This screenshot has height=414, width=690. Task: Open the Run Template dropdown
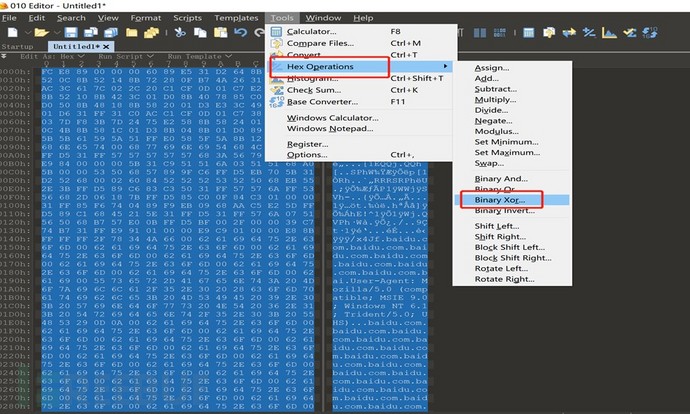pos(199,56)
